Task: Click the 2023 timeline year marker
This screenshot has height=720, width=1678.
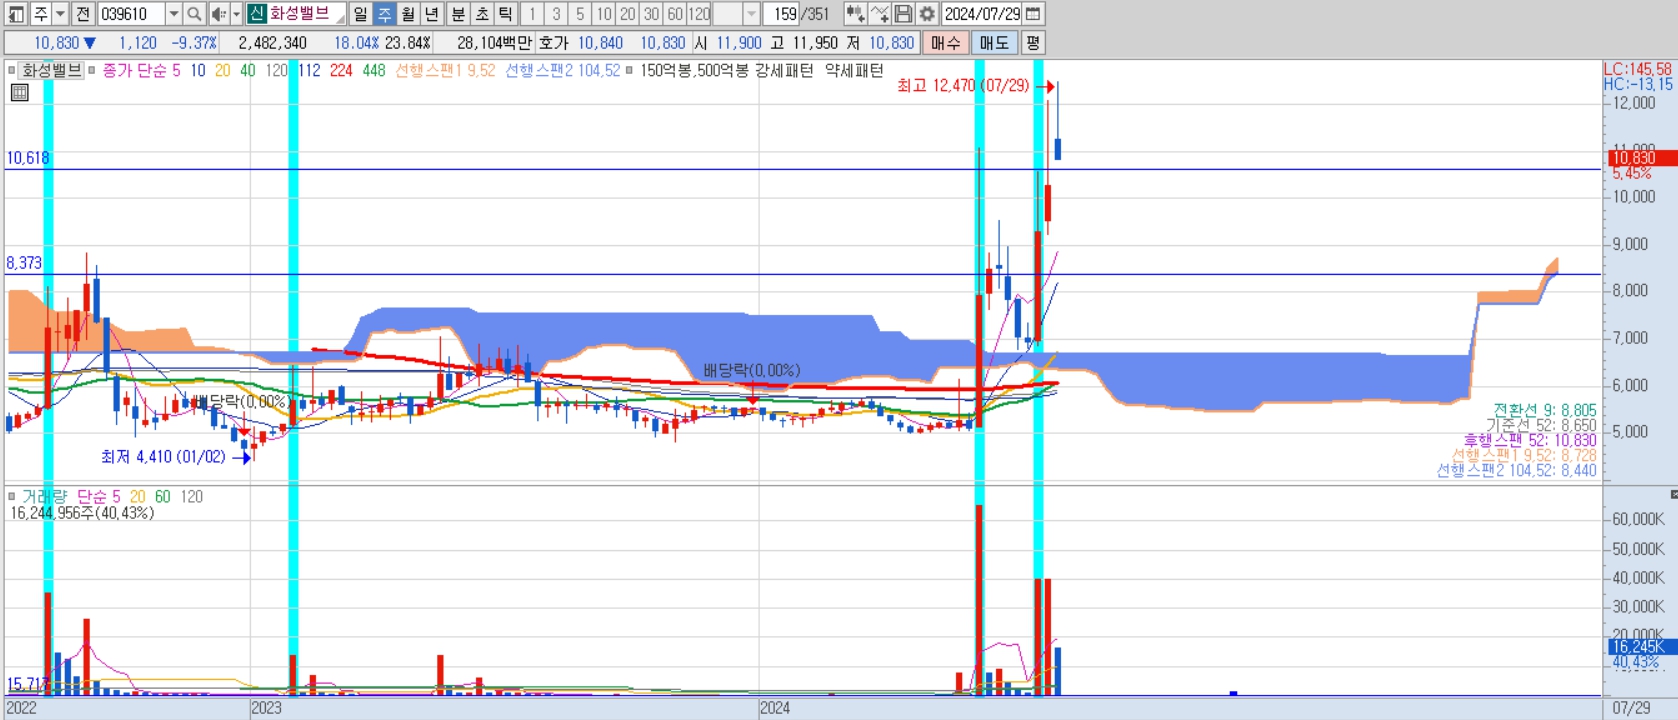Action: [266, 708]
